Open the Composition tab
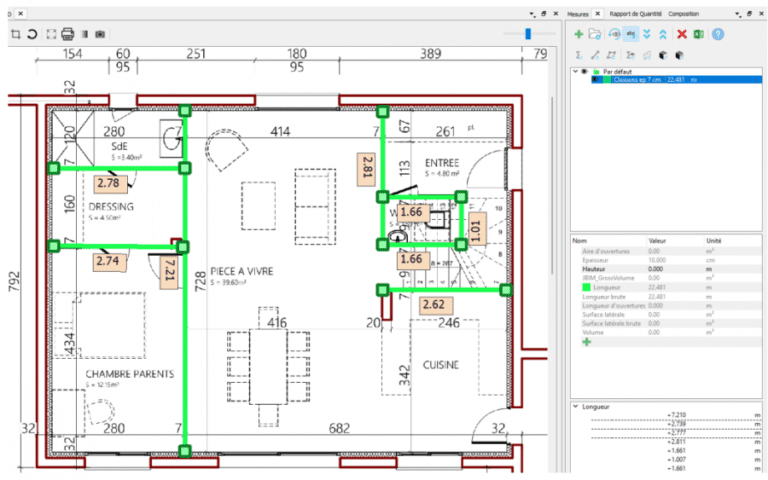 click(x=683, y=14)
